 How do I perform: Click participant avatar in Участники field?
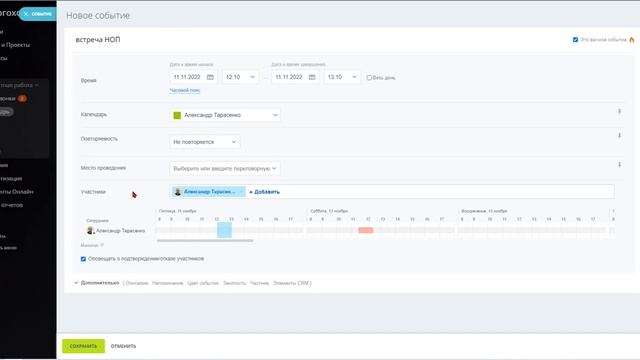[x=178, y=191]
